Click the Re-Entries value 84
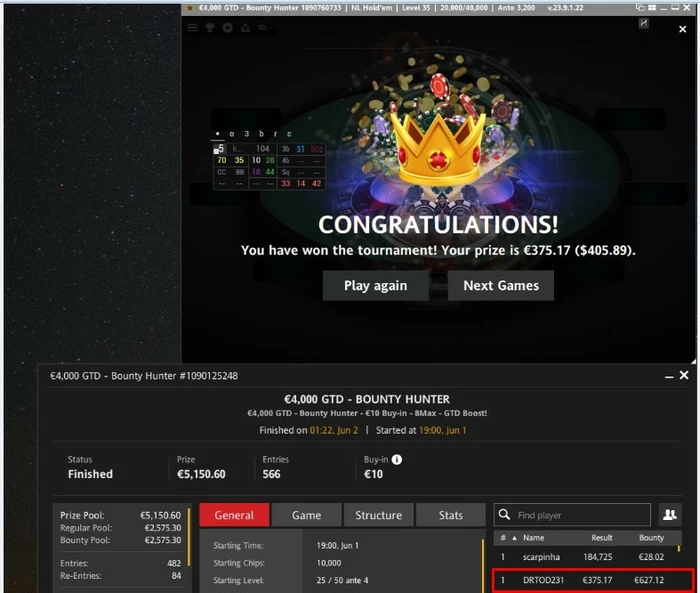The height and width of the screenshot is (593, 700). tap(176, 576)
